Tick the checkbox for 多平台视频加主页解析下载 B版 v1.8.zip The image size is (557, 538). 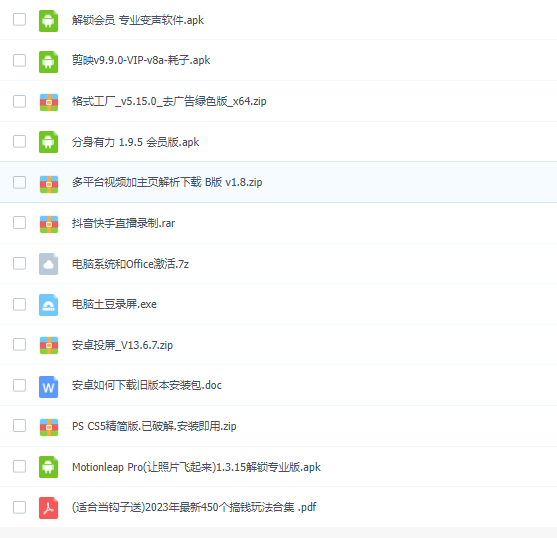pos(19,182)
